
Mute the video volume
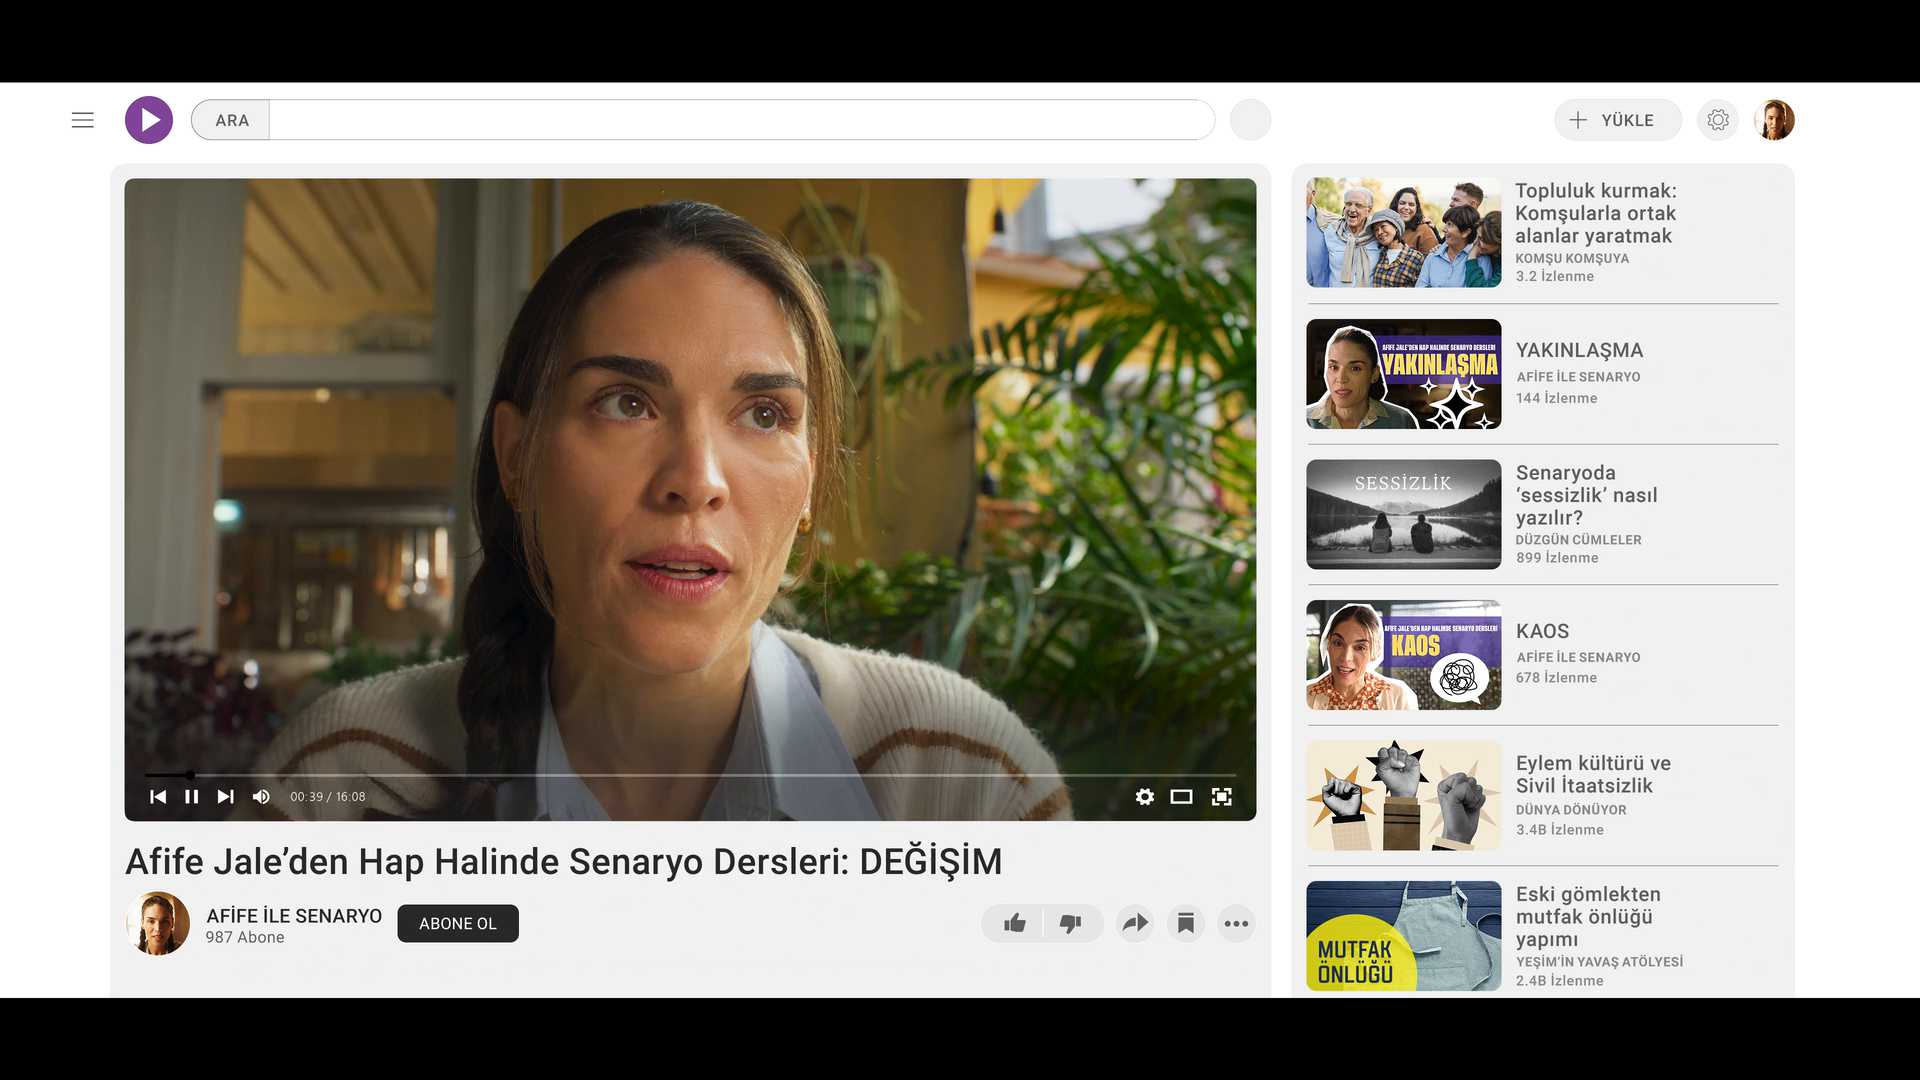(261, 797)
